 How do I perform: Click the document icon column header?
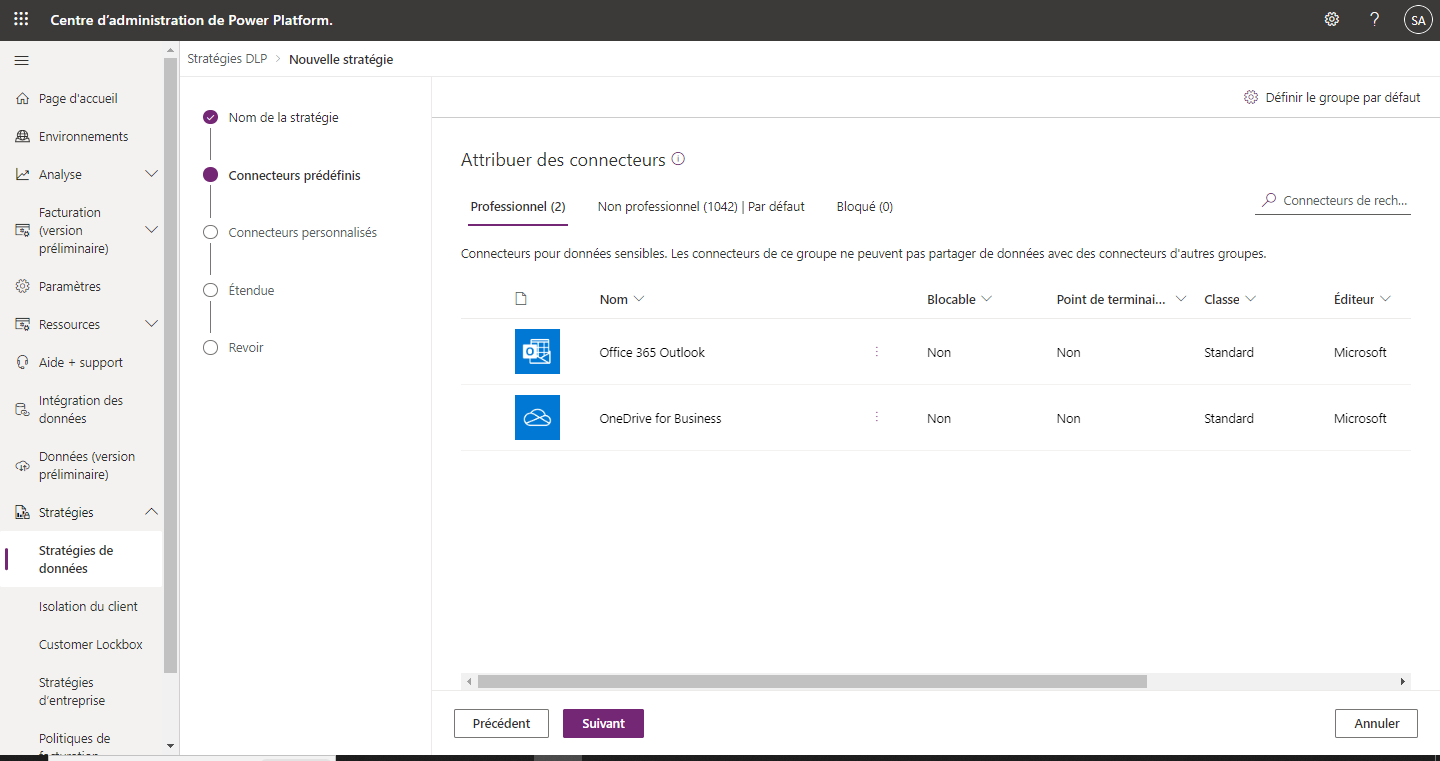[x=520, y=299]
